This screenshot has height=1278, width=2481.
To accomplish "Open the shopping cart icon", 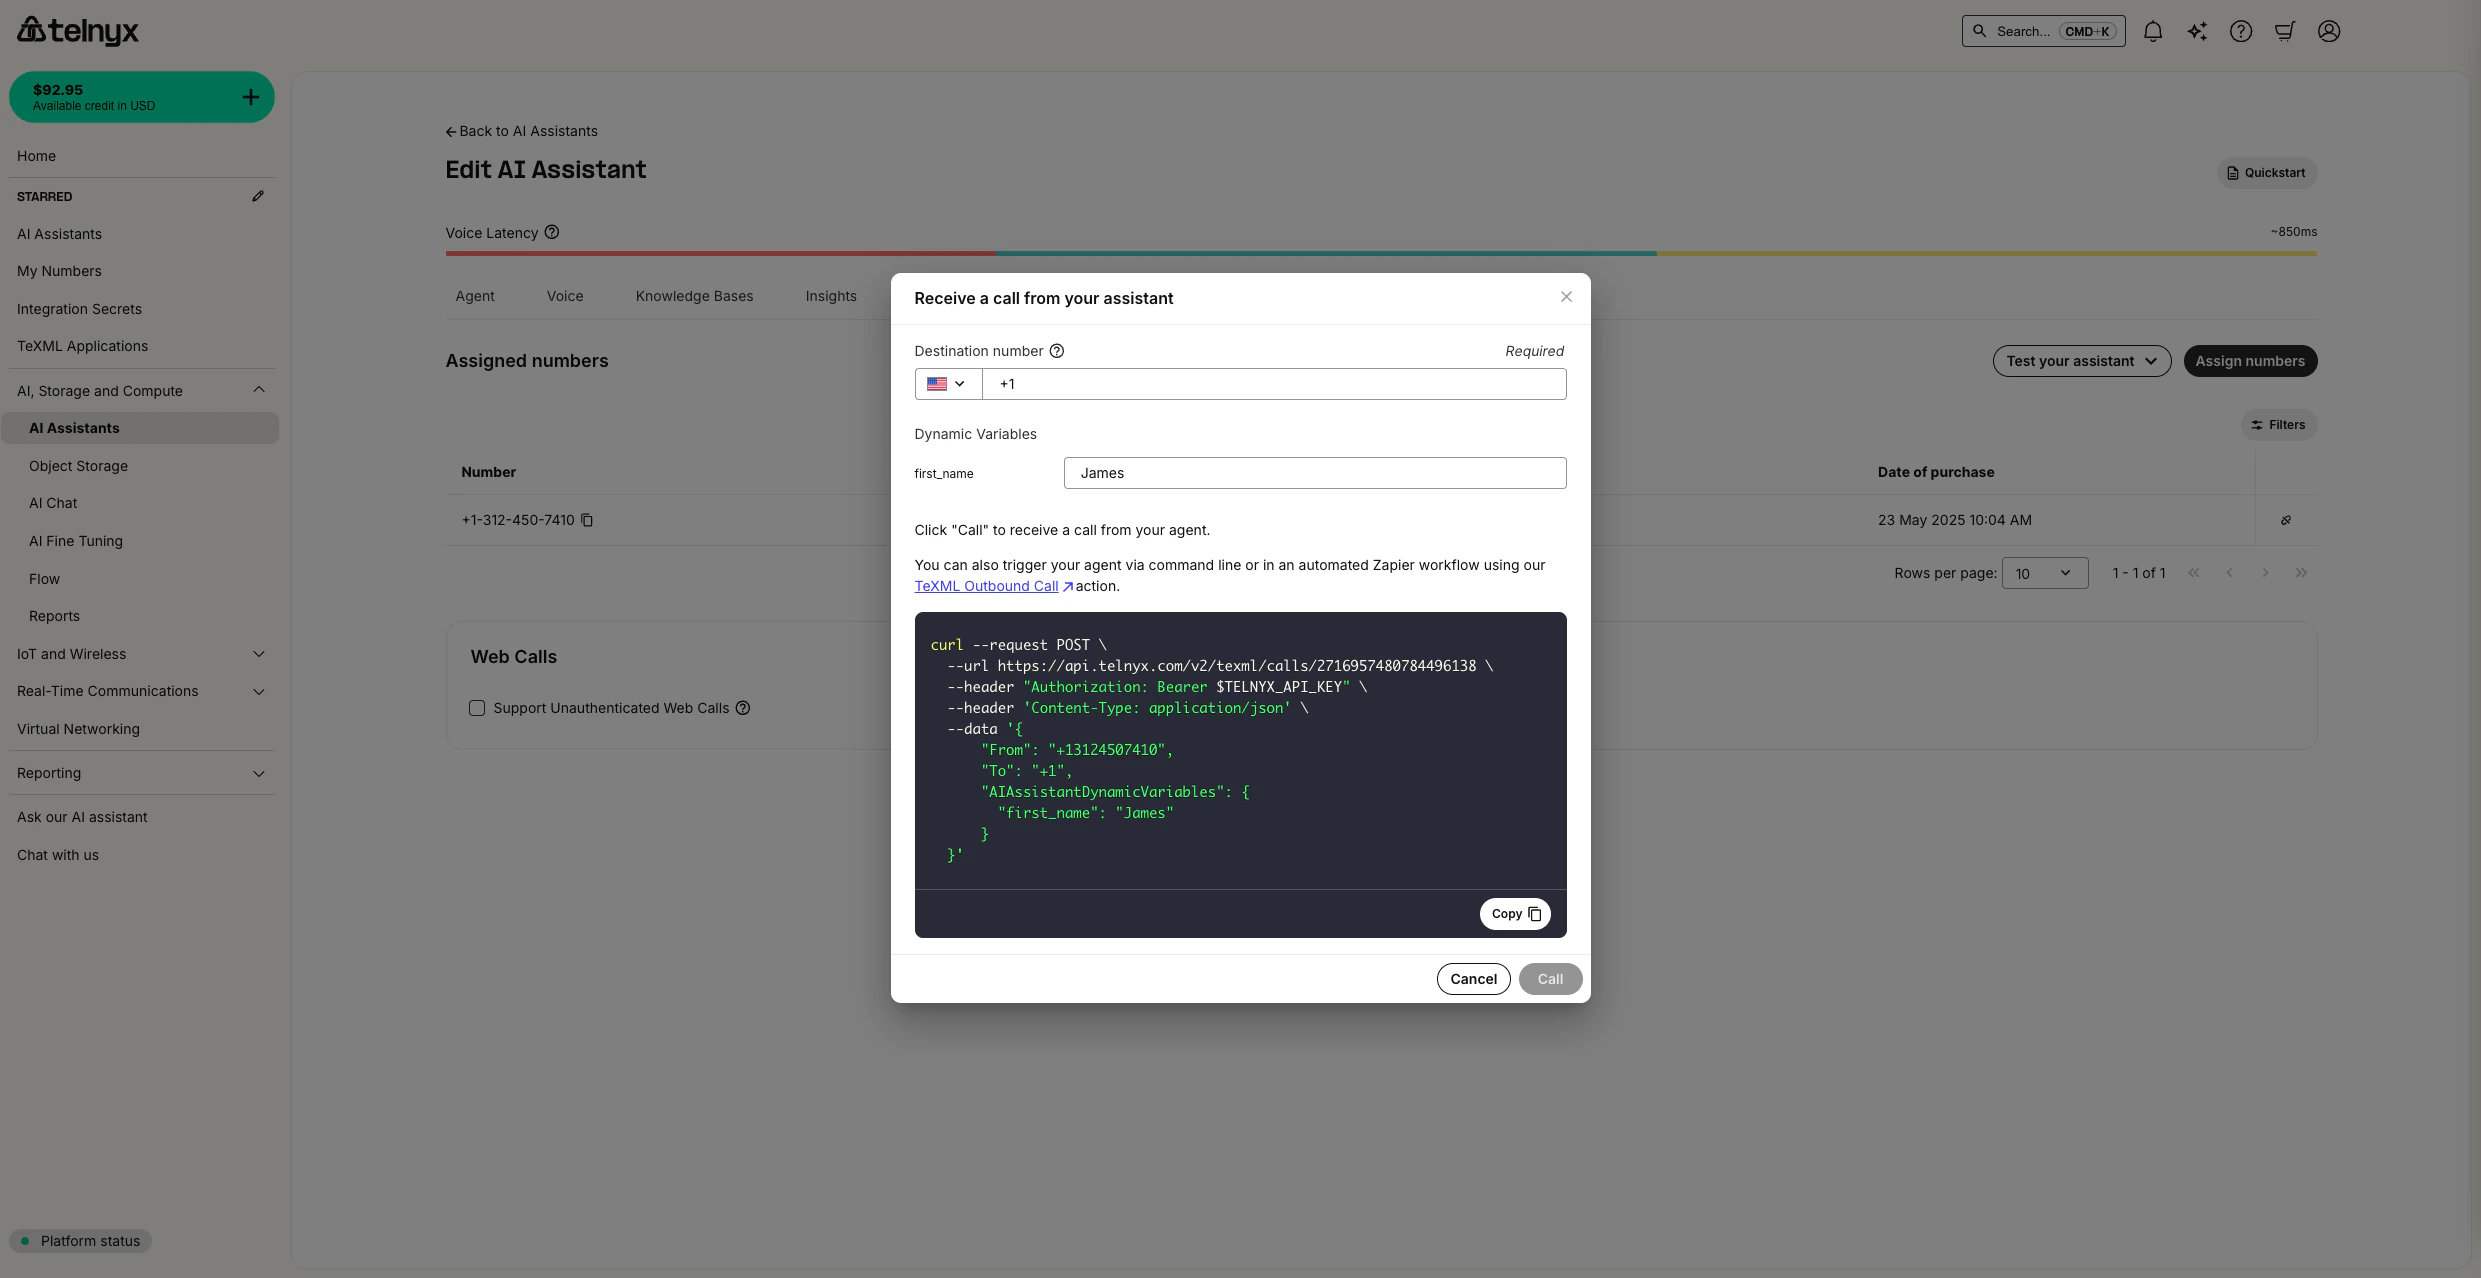I will click(x=2285, y=31).
